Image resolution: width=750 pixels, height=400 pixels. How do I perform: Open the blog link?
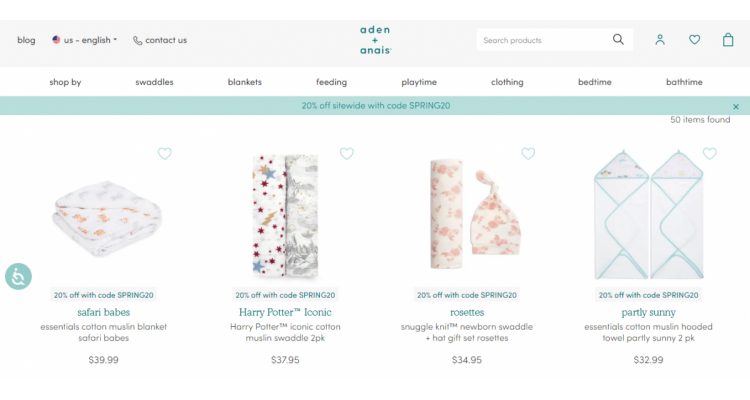coord(26,40)
